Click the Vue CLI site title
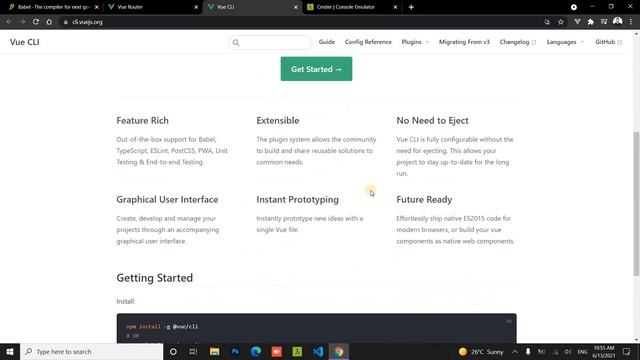 click(24, 42)
